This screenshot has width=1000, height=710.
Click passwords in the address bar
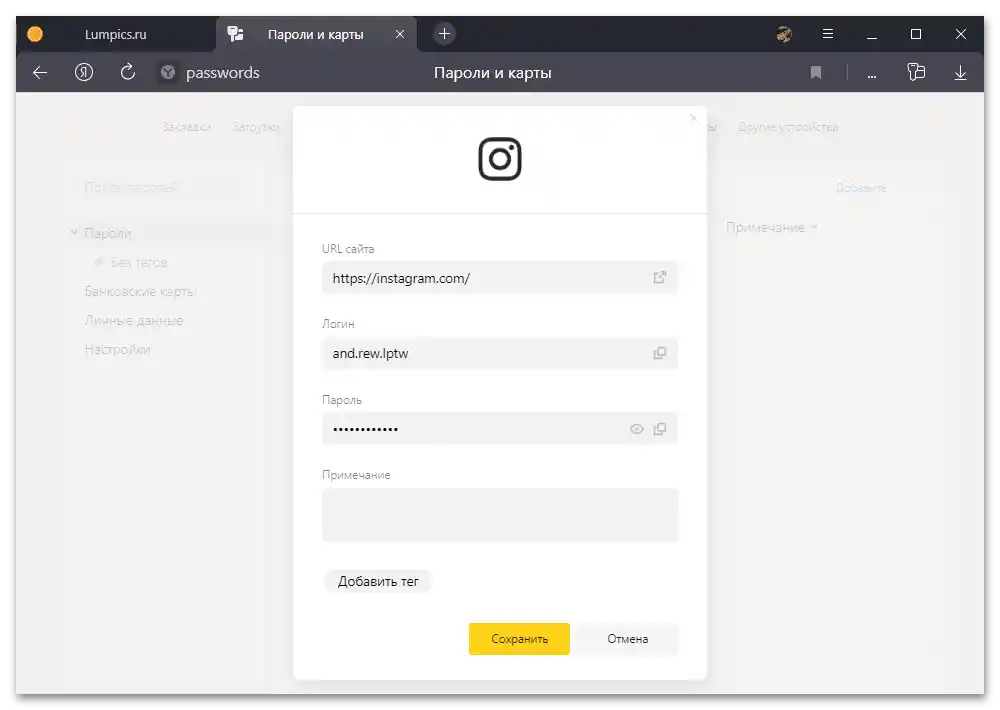(x=223, y=73)
